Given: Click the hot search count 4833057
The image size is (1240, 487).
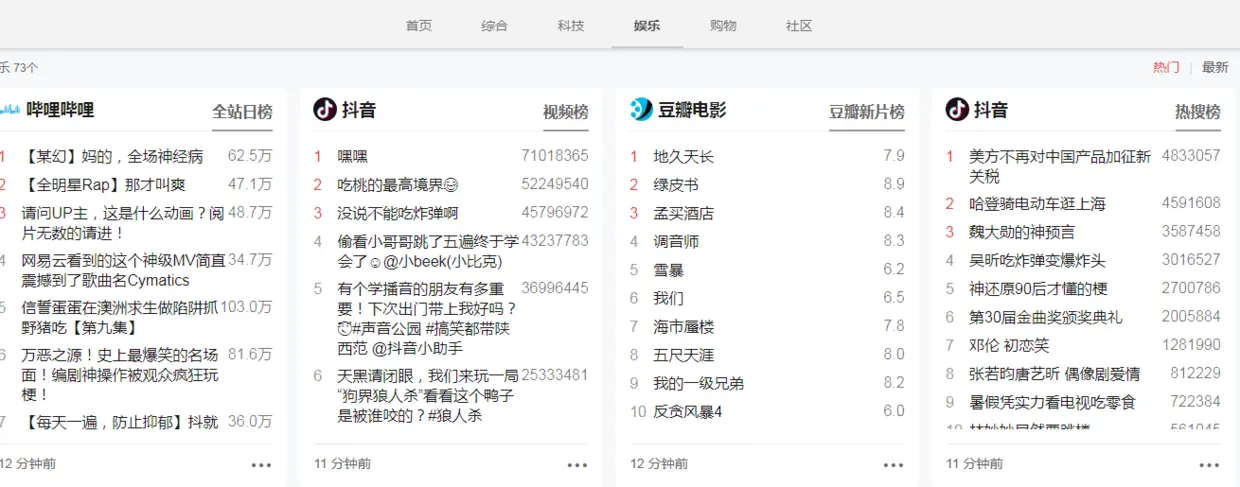Looking at the screenshot, I should point(1191,156).
